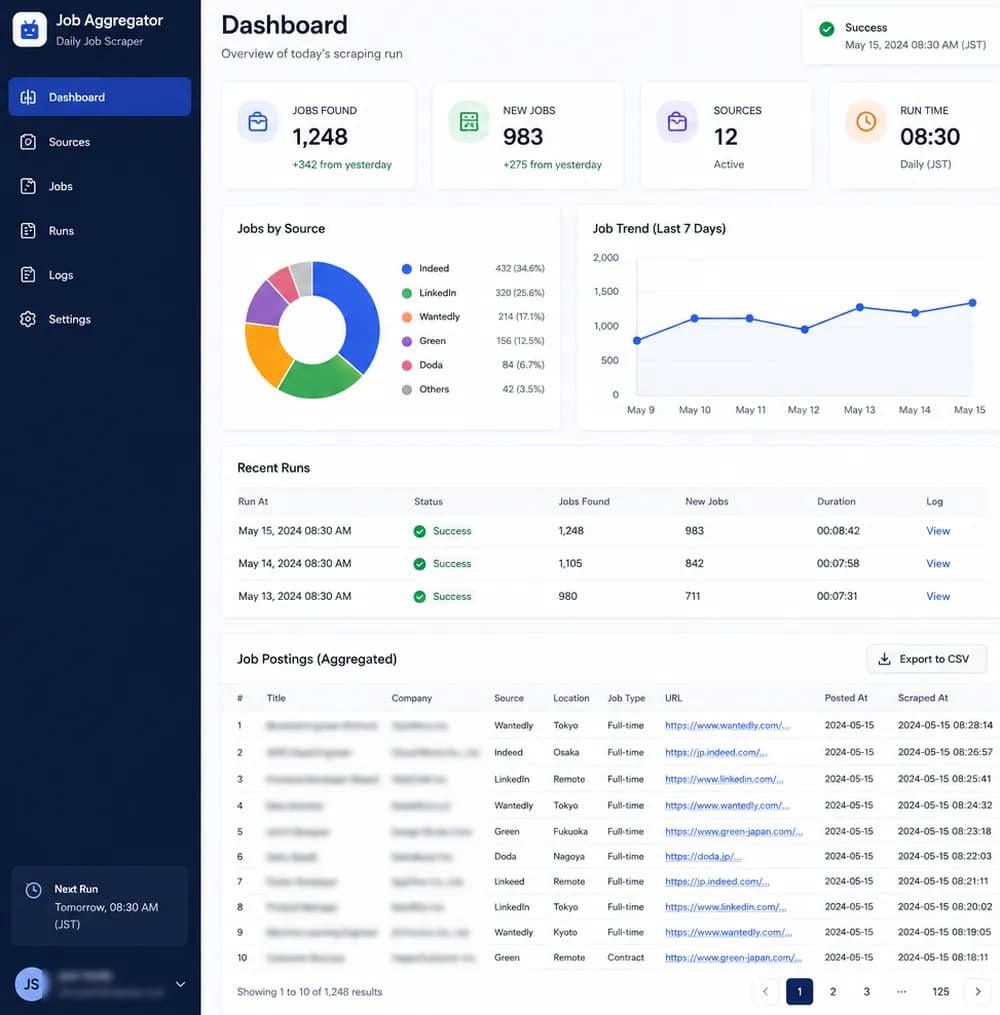This screenshot has width=1000, height=1015.
Task: Jump to page 125 of results
Action: point(940,991)
